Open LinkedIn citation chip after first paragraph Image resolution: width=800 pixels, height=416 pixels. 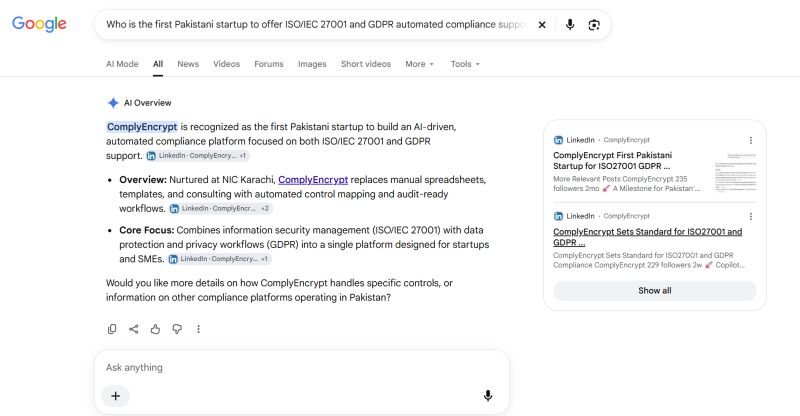point(197,156)
